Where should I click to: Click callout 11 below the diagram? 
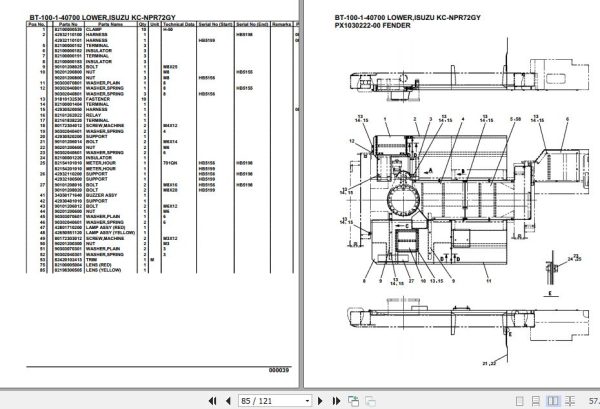click(489, 281)
